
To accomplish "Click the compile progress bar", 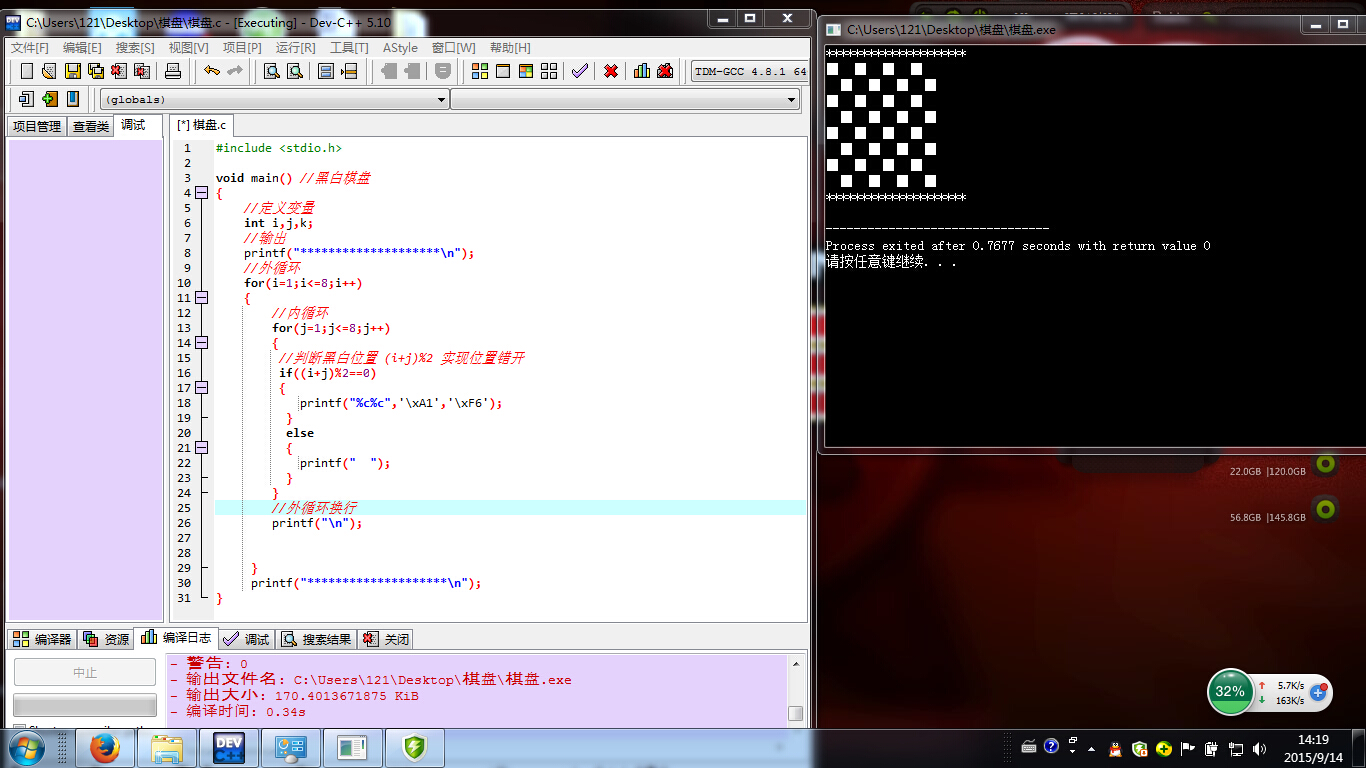I will tap(85, 704).
